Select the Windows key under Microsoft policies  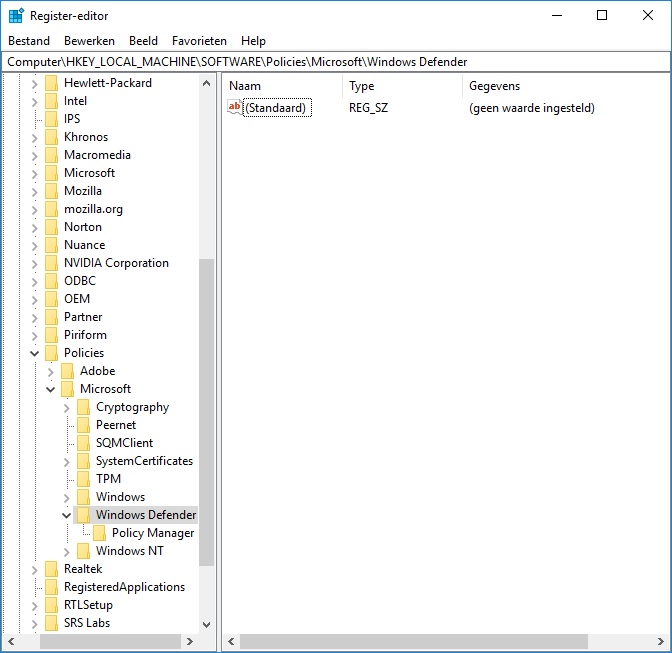[x=120, y=497]
